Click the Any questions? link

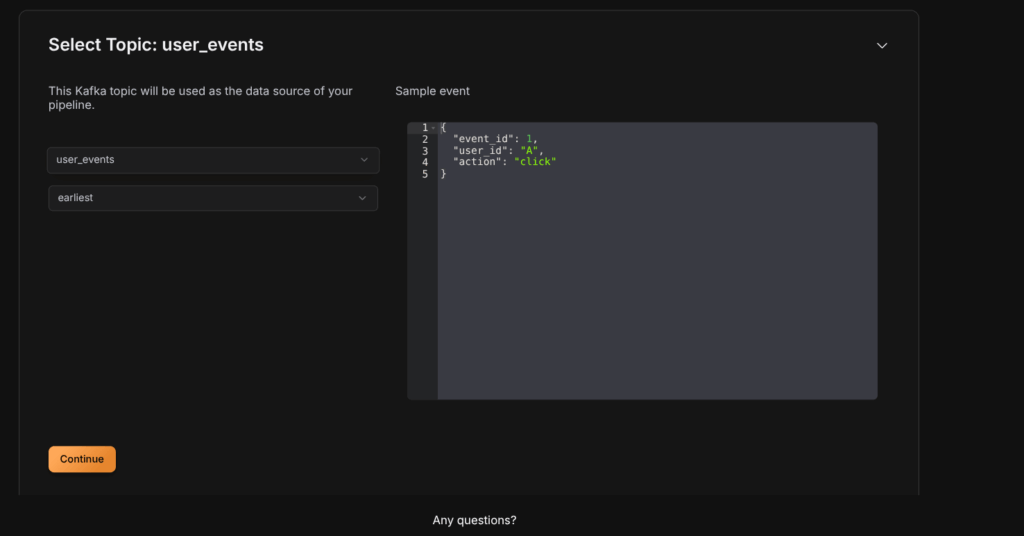coord(474,520)
